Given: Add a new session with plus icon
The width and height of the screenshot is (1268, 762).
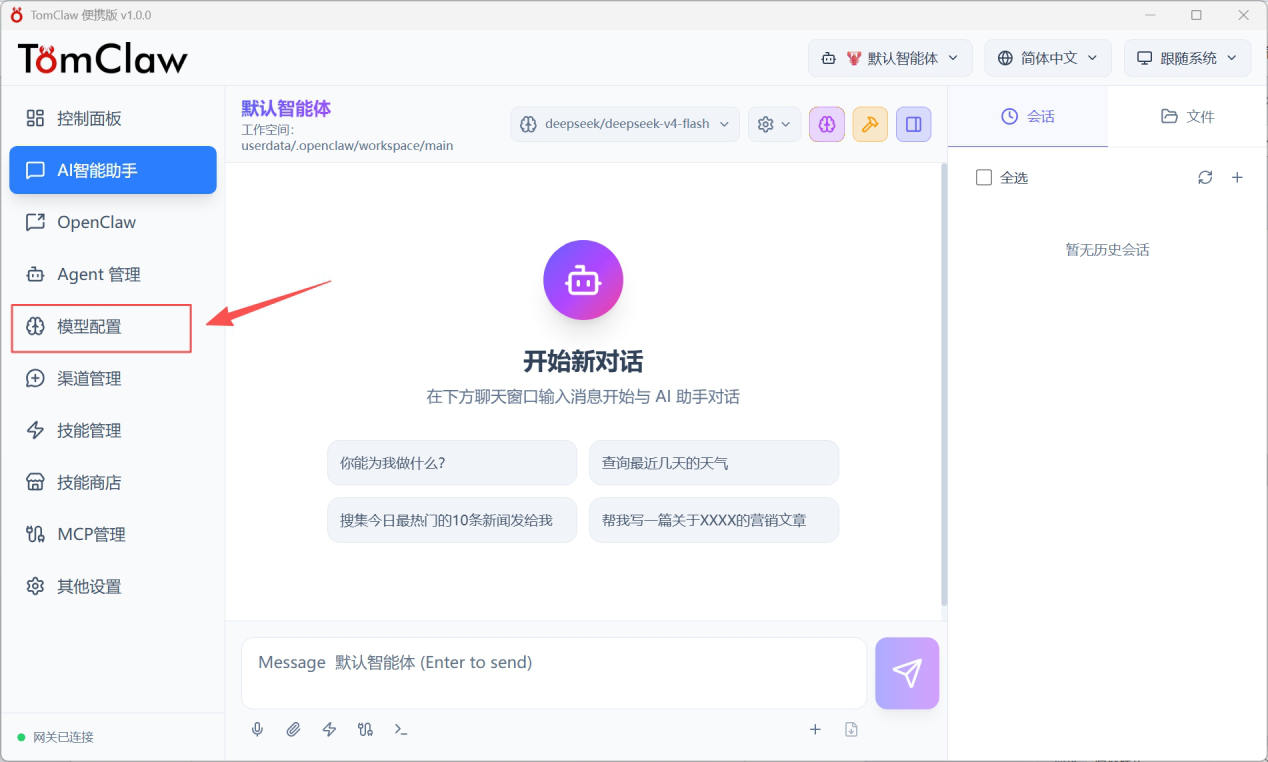Looking at the screenshot, I should tap(1237, 177).
